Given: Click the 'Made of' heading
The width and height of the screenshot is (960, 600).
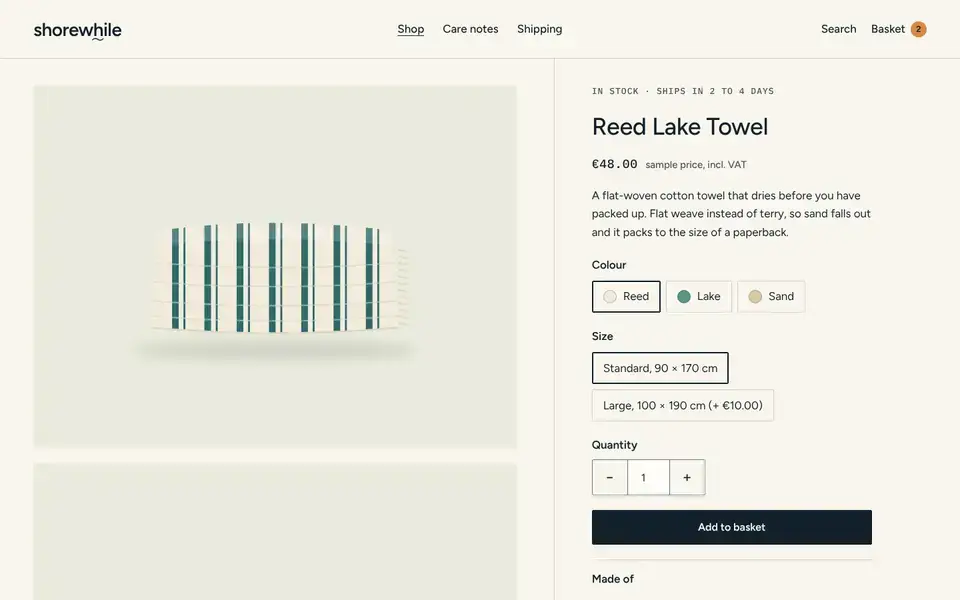Looking at the screenshot, I should click(x=612, y=579).
